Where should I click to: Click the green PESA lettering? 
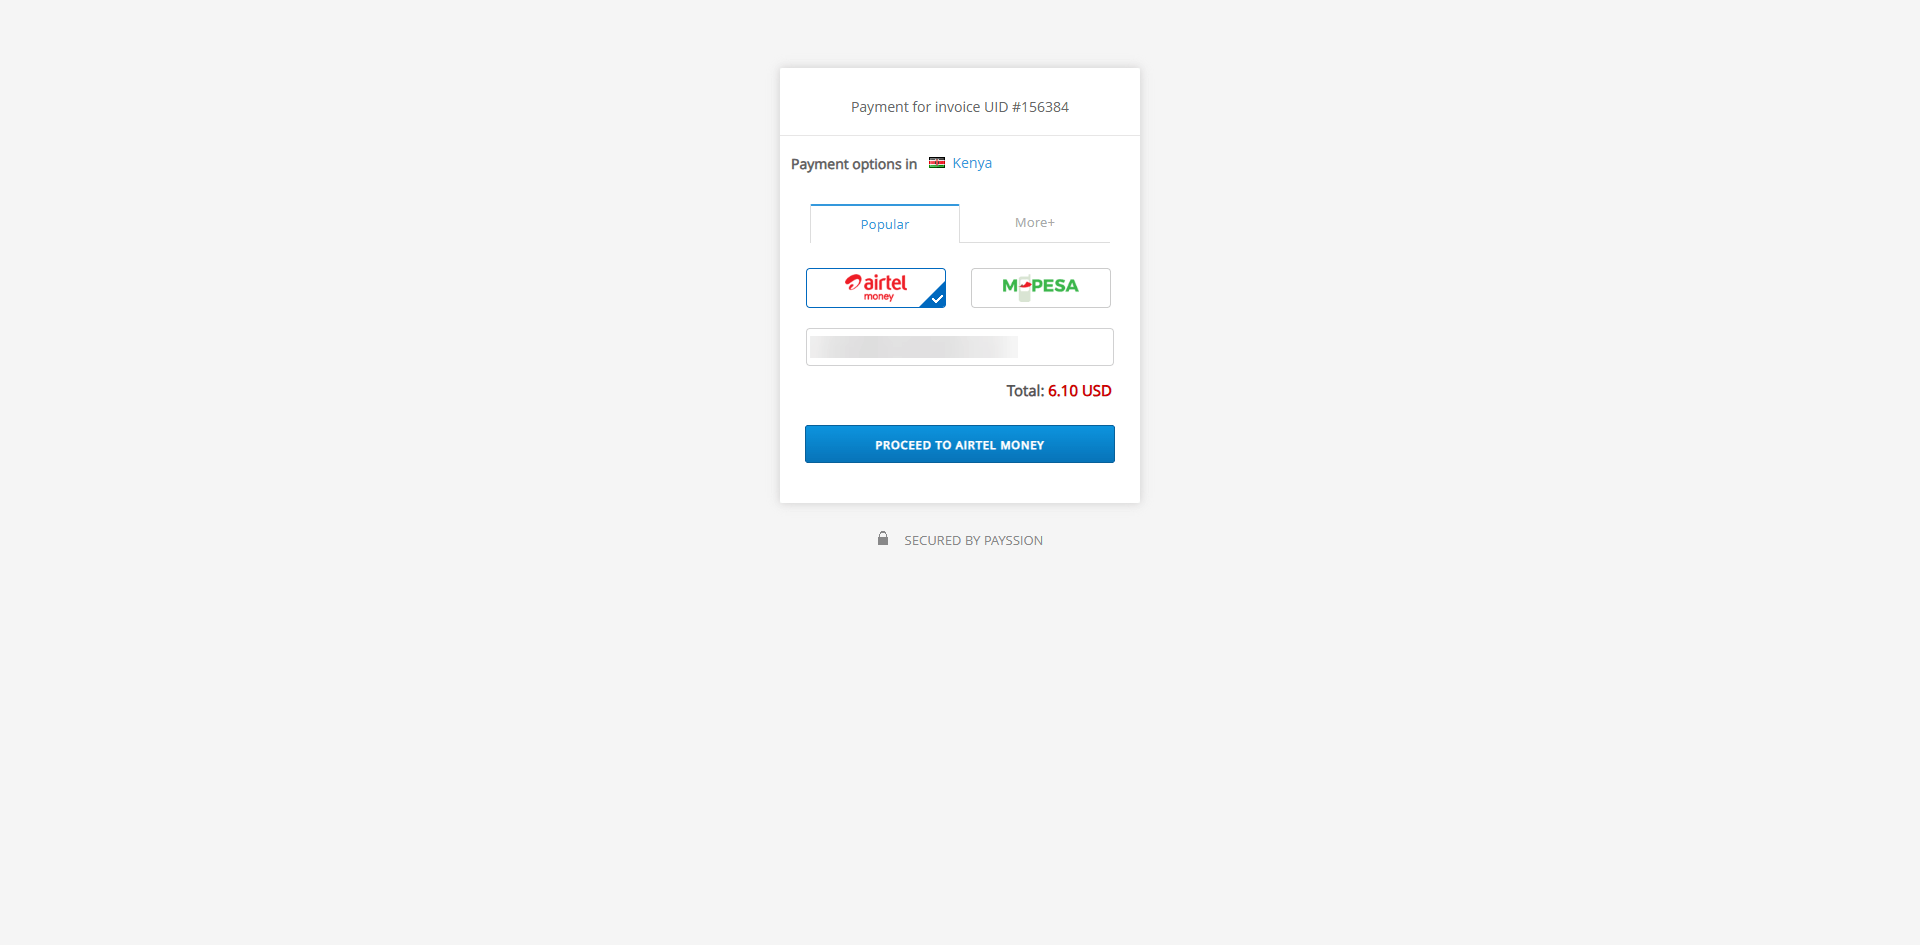(x=1055, y=286)
